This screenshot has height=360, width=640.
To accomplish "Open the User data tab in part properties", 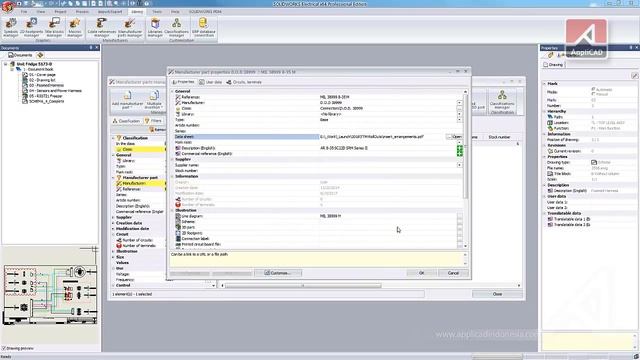I will [211, 82].
